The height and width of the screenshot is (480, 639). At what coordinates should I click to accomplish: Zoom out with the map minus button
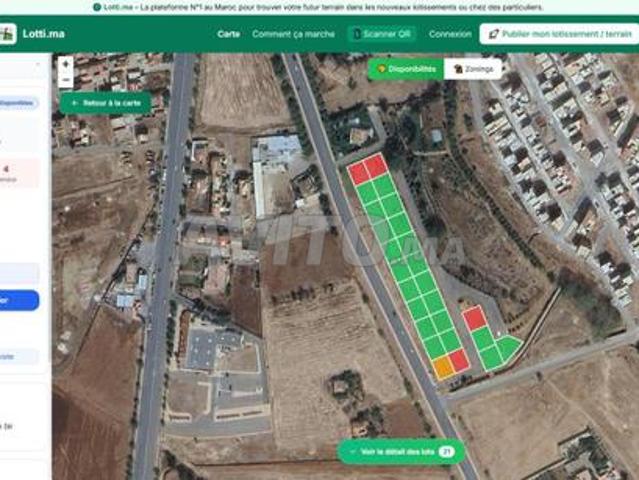[66, 80]
